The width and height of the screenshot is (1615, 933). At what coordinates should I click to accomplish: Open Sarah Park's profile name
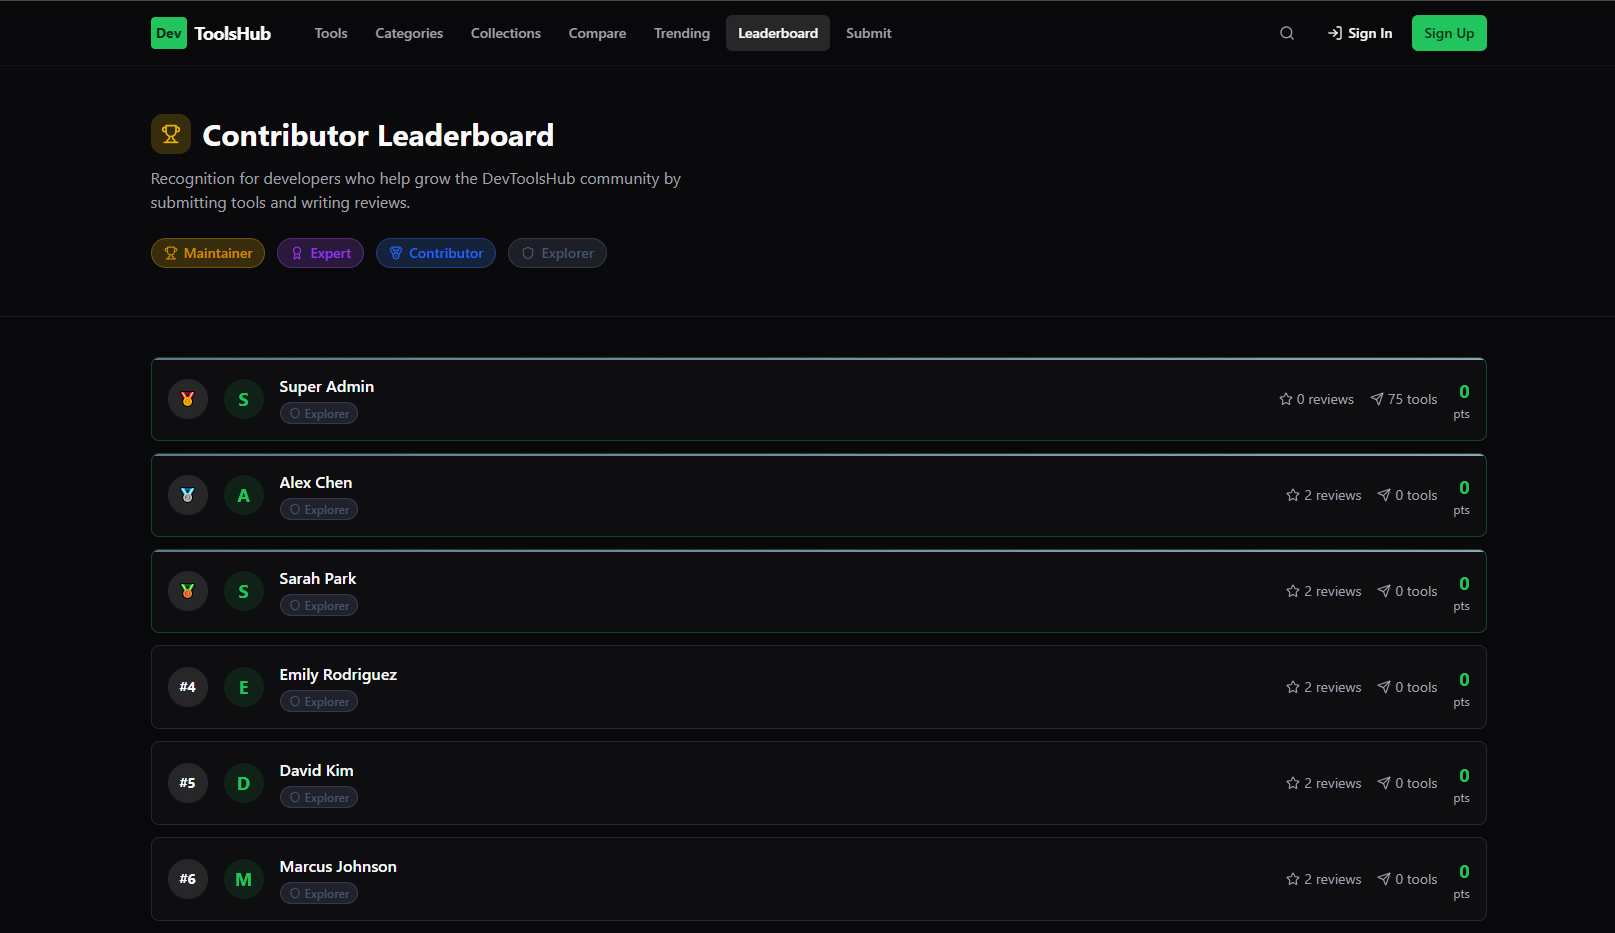pos(318,578)
